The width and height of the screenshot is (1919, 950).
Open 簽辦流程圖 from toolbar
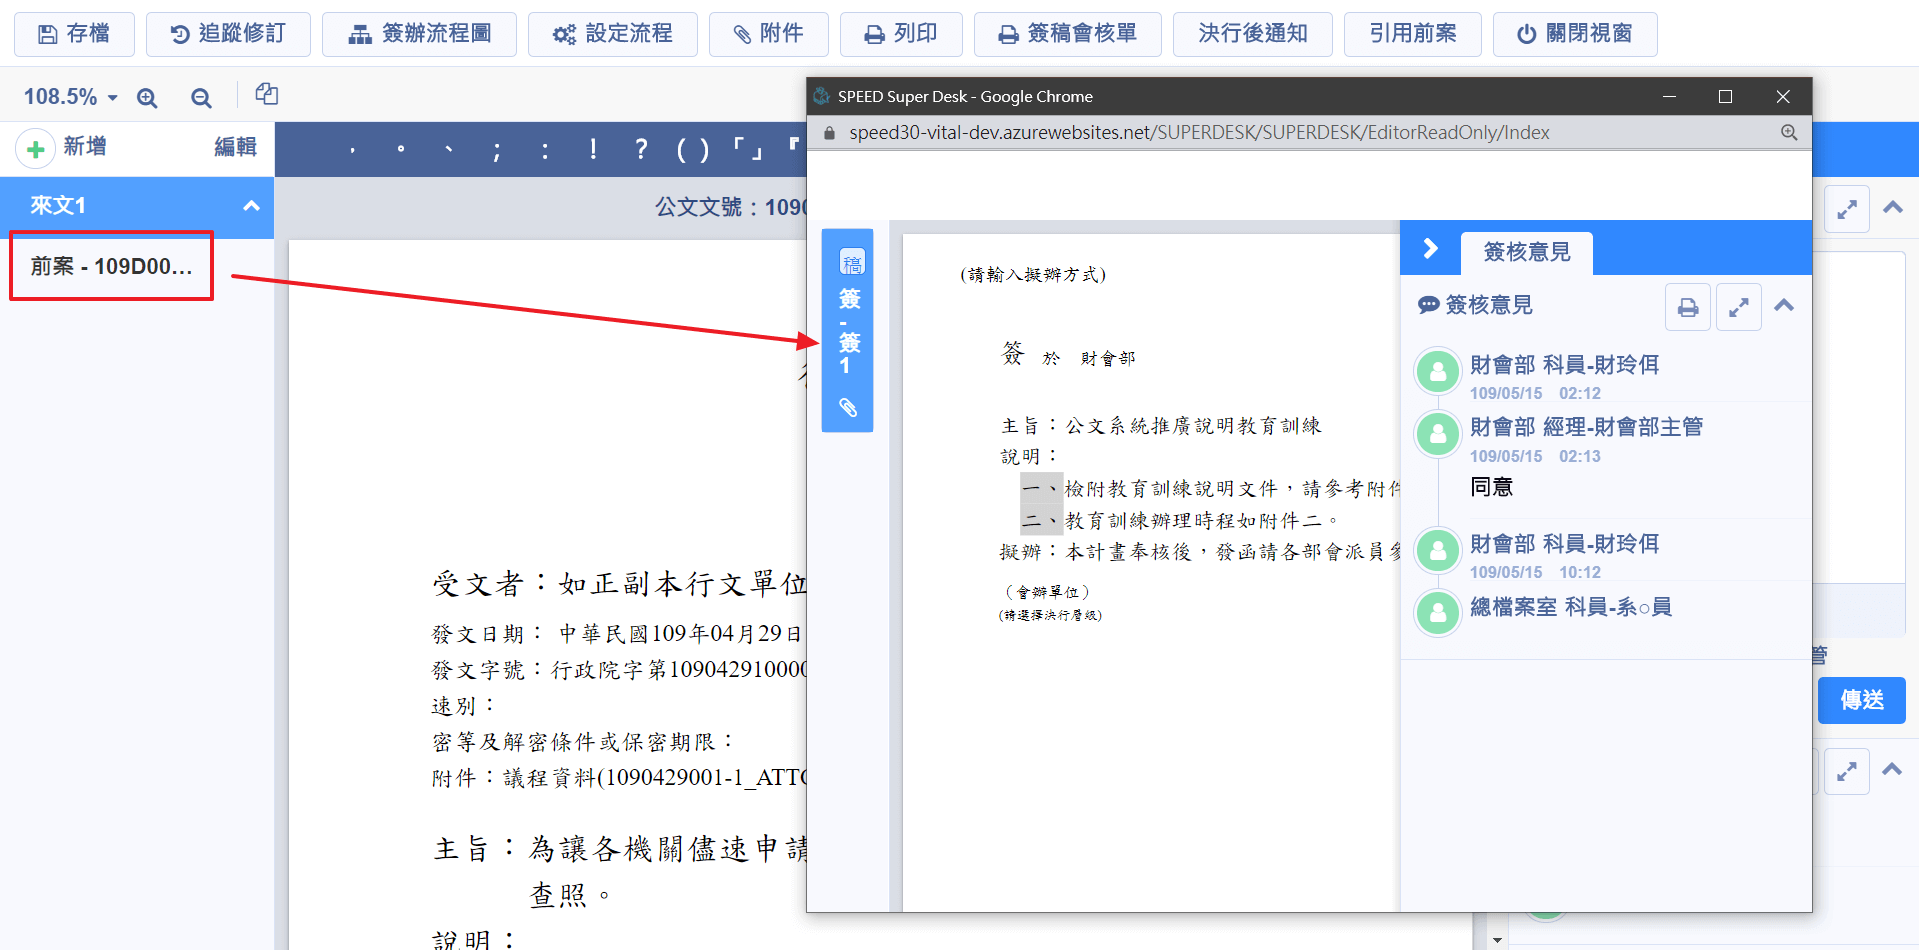click(419, 34)
